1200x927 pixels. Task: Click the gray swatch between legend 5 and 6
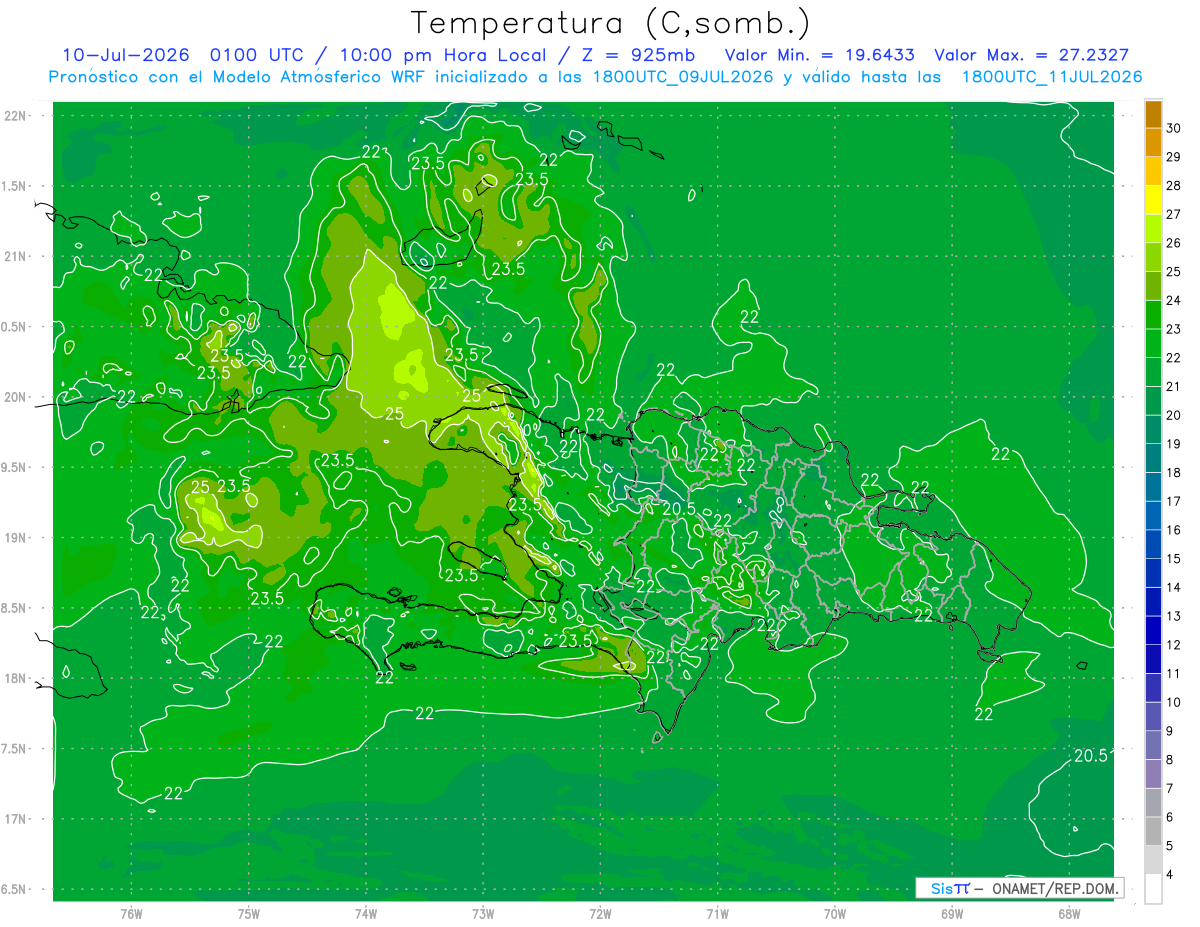1153,831
